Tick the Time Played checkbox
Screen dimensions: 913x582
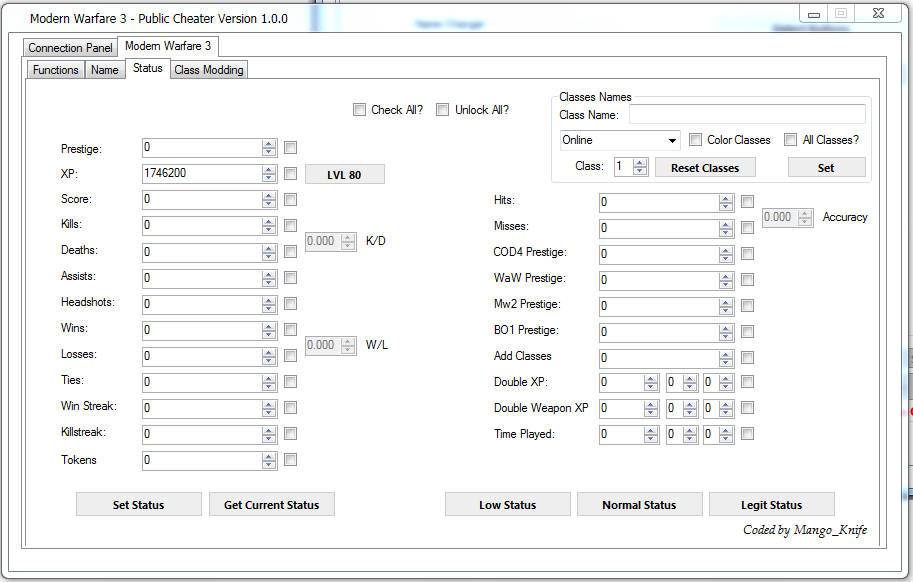(x=748, y=434)
